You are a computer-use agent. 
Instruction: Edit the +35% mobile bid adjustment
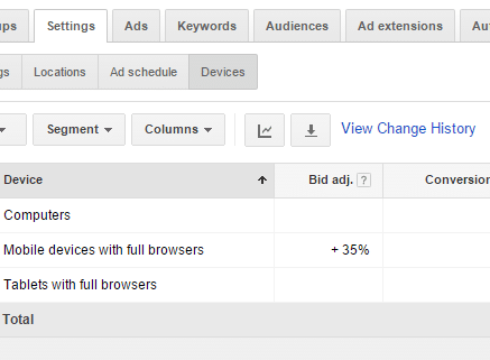click(350, 250)
